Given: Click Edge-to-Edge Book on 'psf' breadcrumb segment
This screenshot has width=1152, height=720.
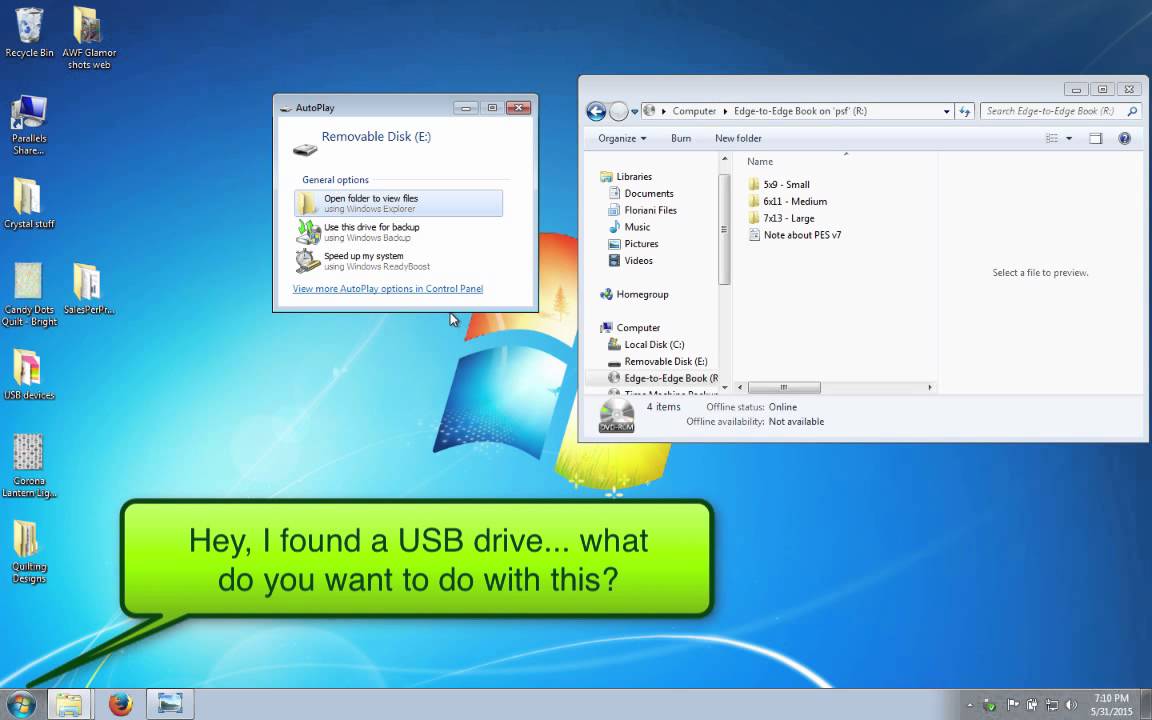Looking at the screenshot, I should (800, 111).
